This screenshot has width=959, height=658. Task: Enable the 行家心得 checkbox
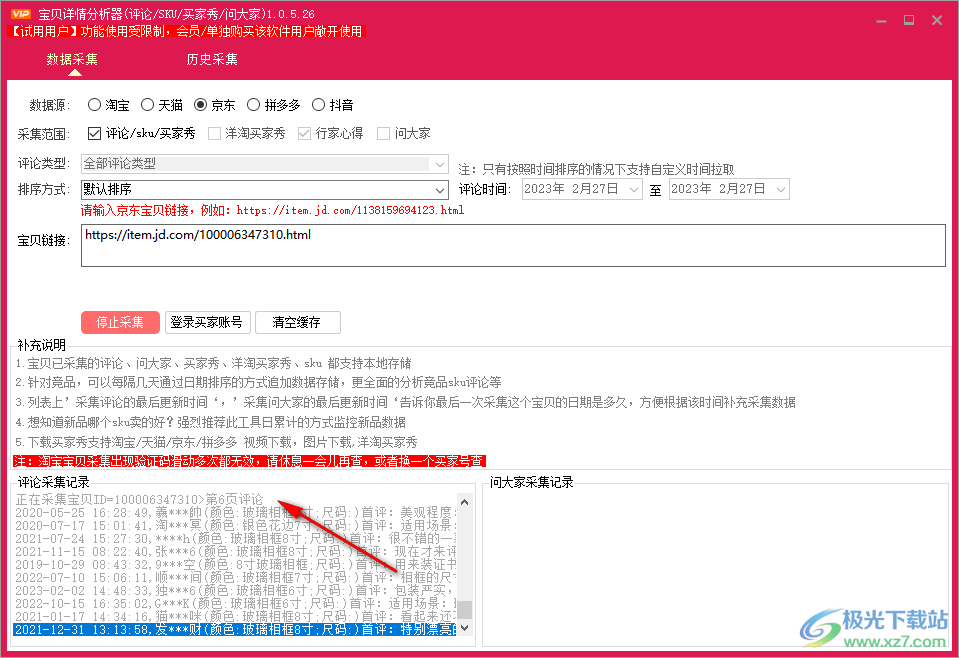[x=303, y=132]
